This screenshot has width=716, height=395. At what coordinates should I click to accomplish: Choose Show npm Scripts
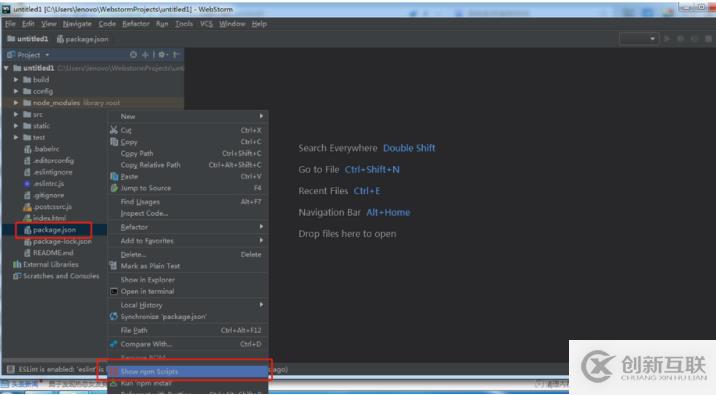(188, 372)
